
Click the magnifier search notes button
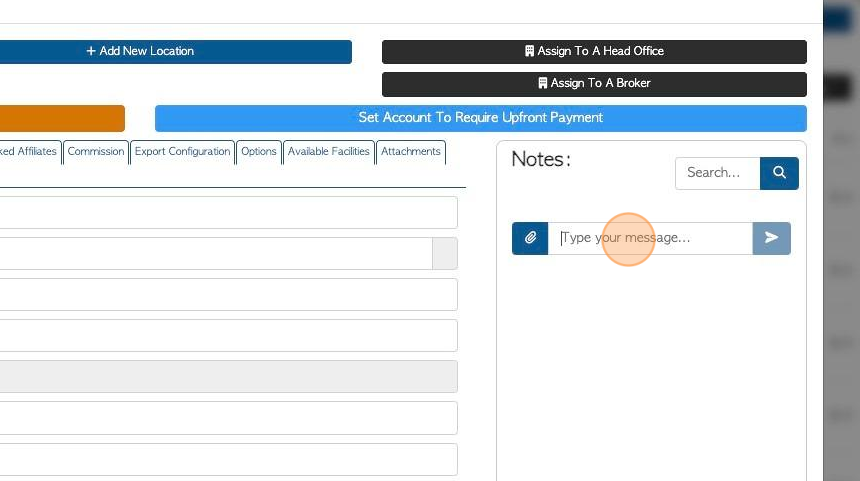[x=779, y=173]
